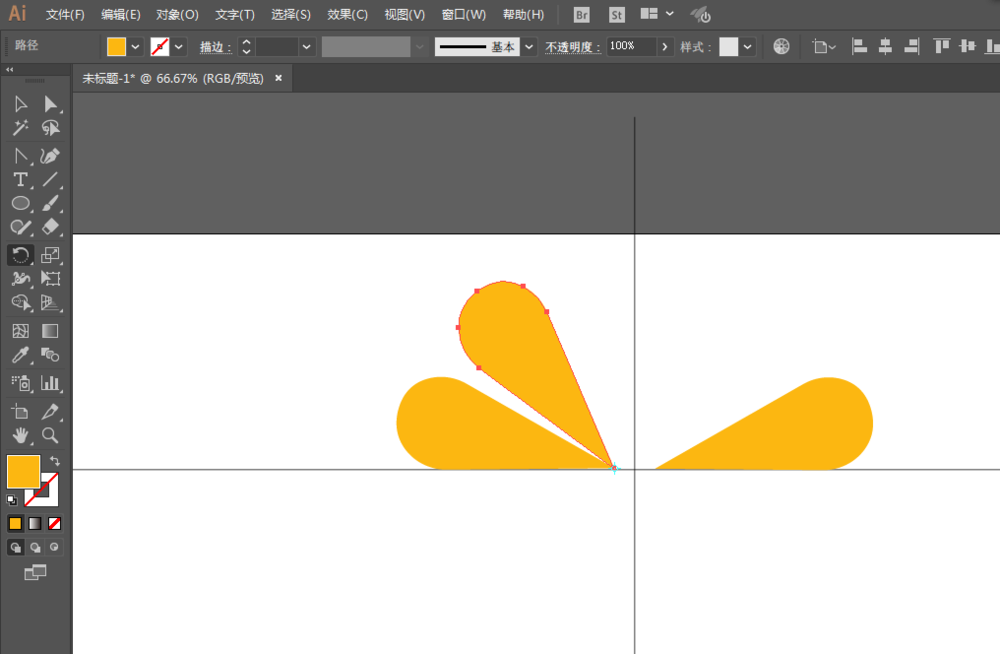The image size is (1000, 654).
Task: Choose the Eraser tool
Action: pos(50,228)
